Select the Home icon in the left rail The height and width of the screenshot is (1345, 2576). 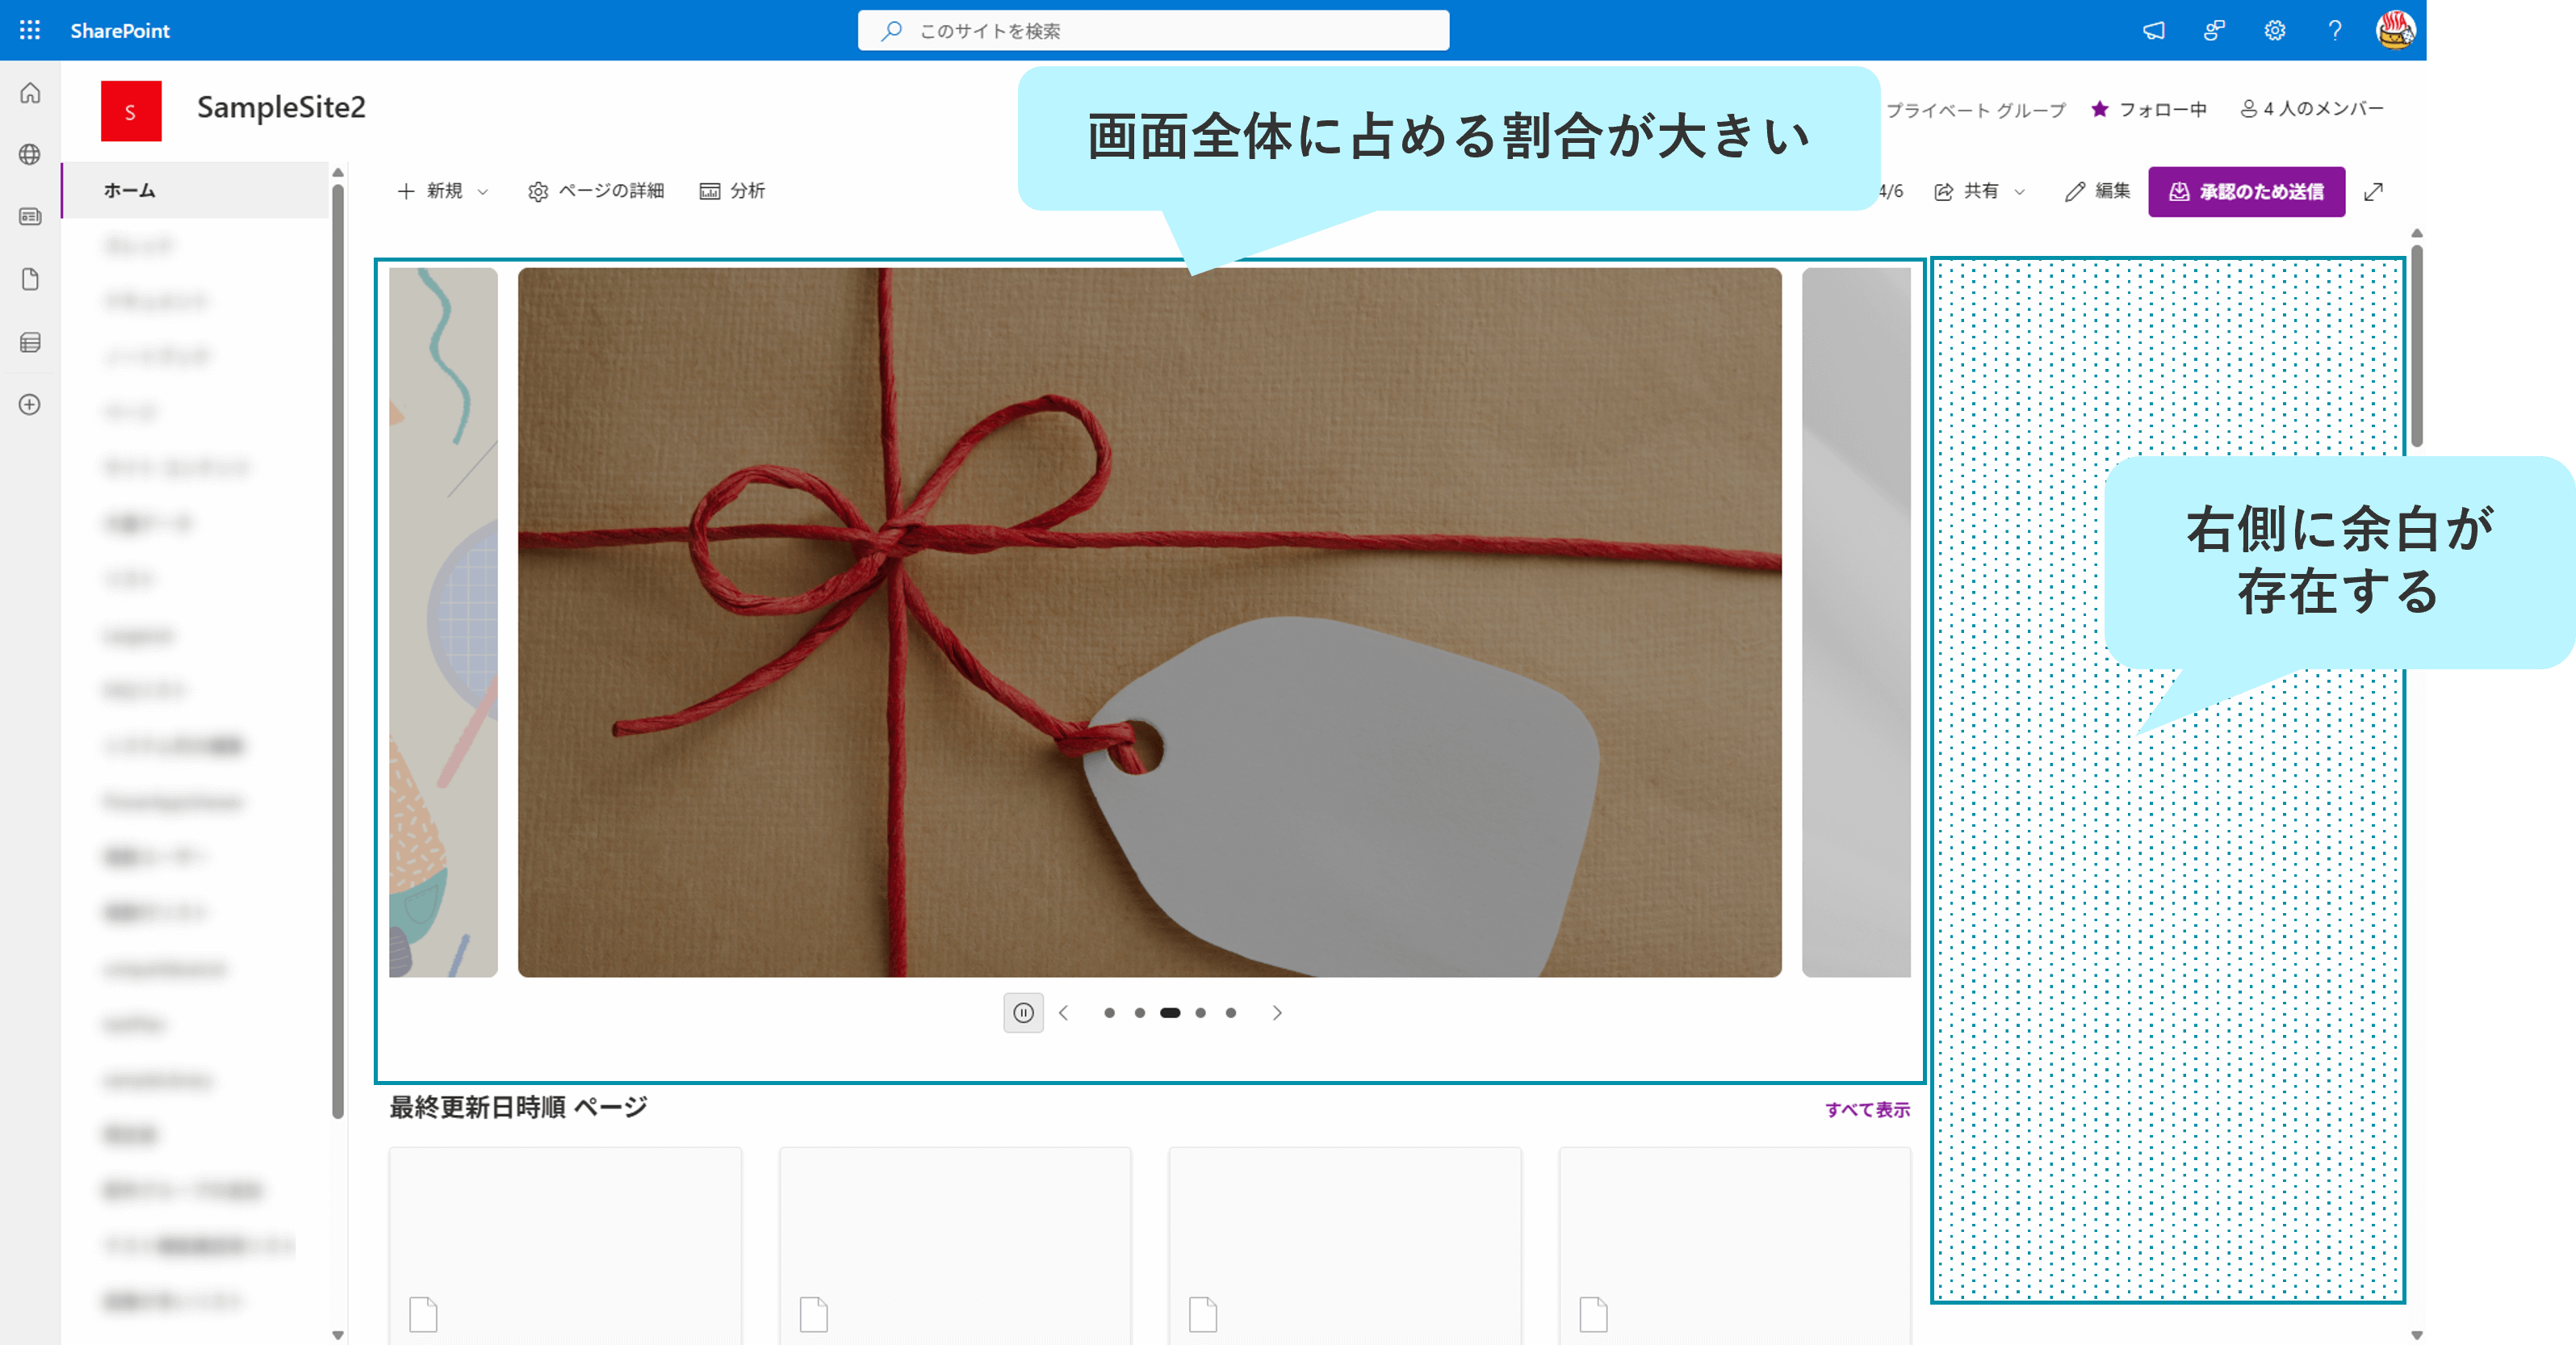(x=29, y=93)
